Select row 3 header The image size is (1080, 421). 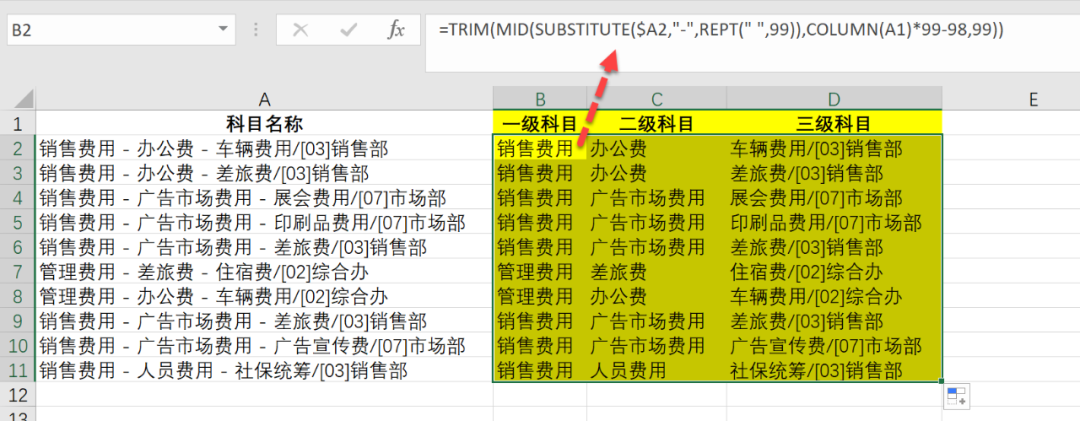click(18, 173)
